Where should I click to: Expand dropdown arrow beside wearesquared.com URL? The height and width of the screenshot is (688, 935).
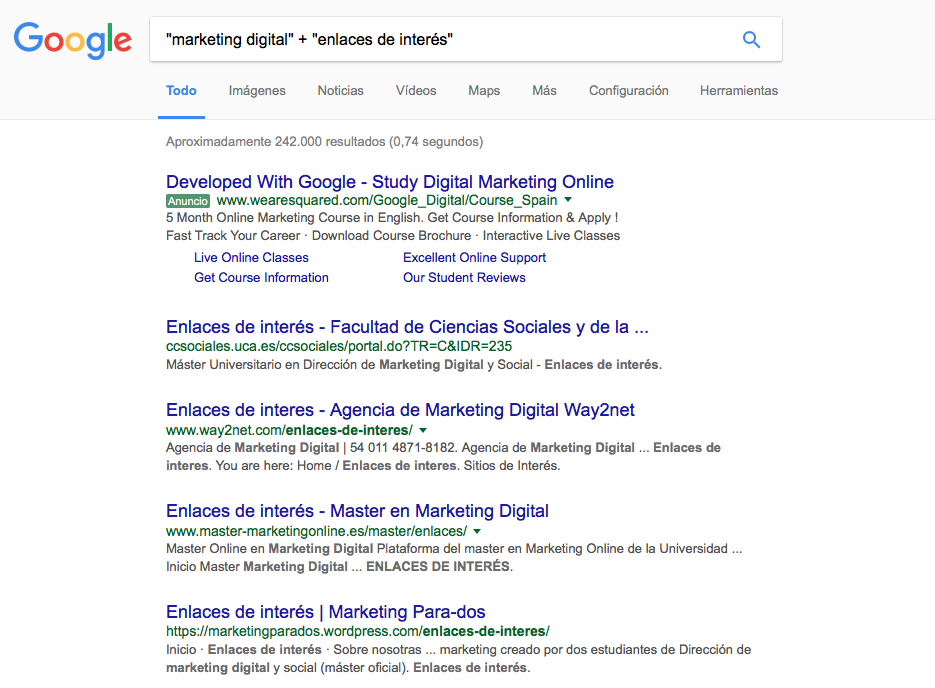tap(568, 200)
